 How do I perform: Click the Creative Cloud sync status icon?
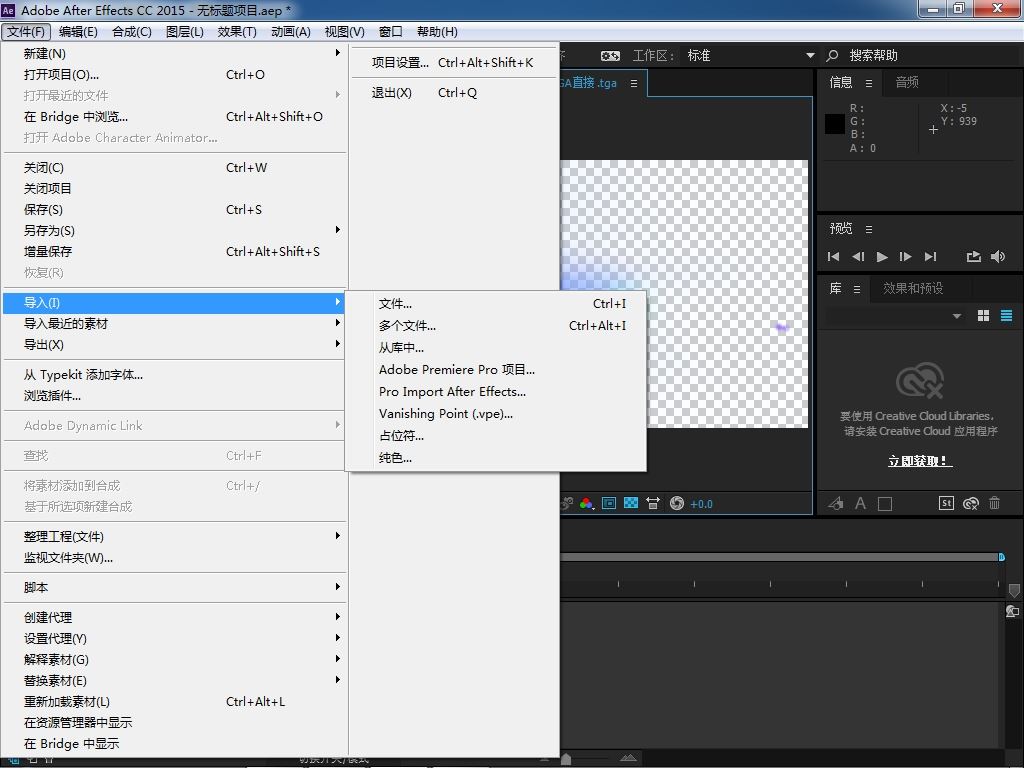click(x=971, y=503)
